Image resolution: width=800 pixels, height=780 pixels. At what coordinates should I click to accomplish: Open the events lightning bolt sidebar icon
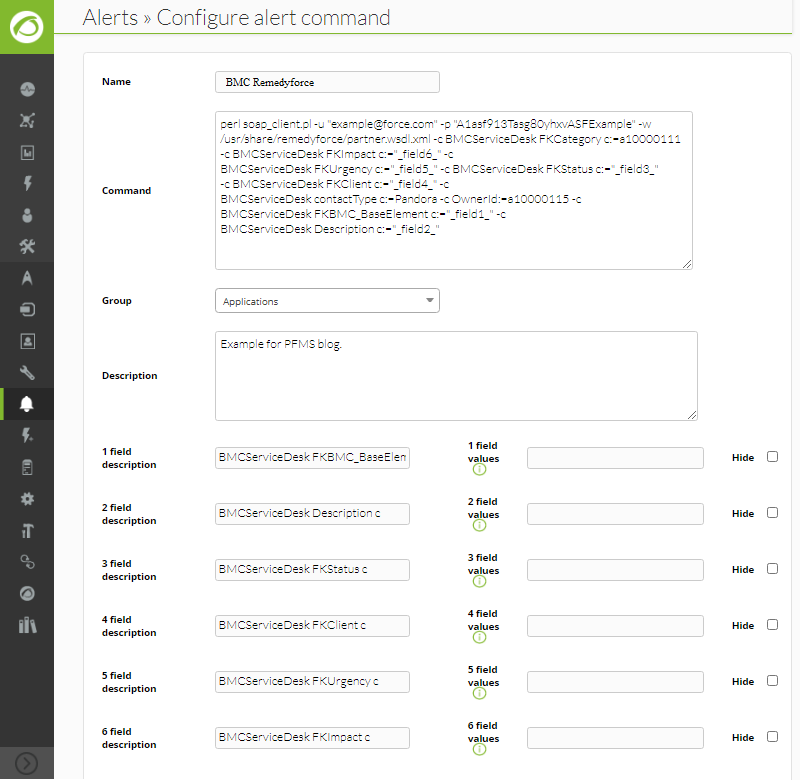point(28,184)
